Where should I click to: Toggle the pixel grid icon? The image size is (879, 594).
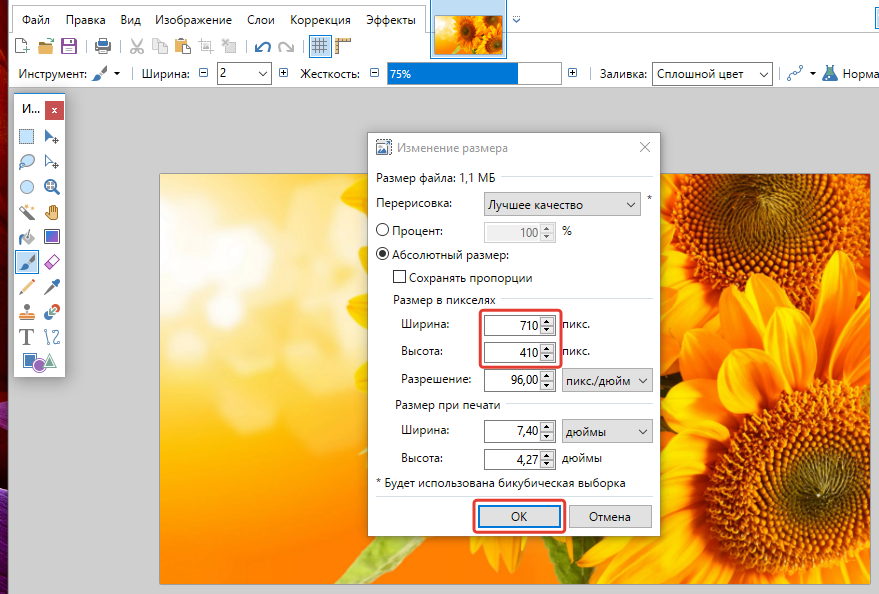[320, 46]
